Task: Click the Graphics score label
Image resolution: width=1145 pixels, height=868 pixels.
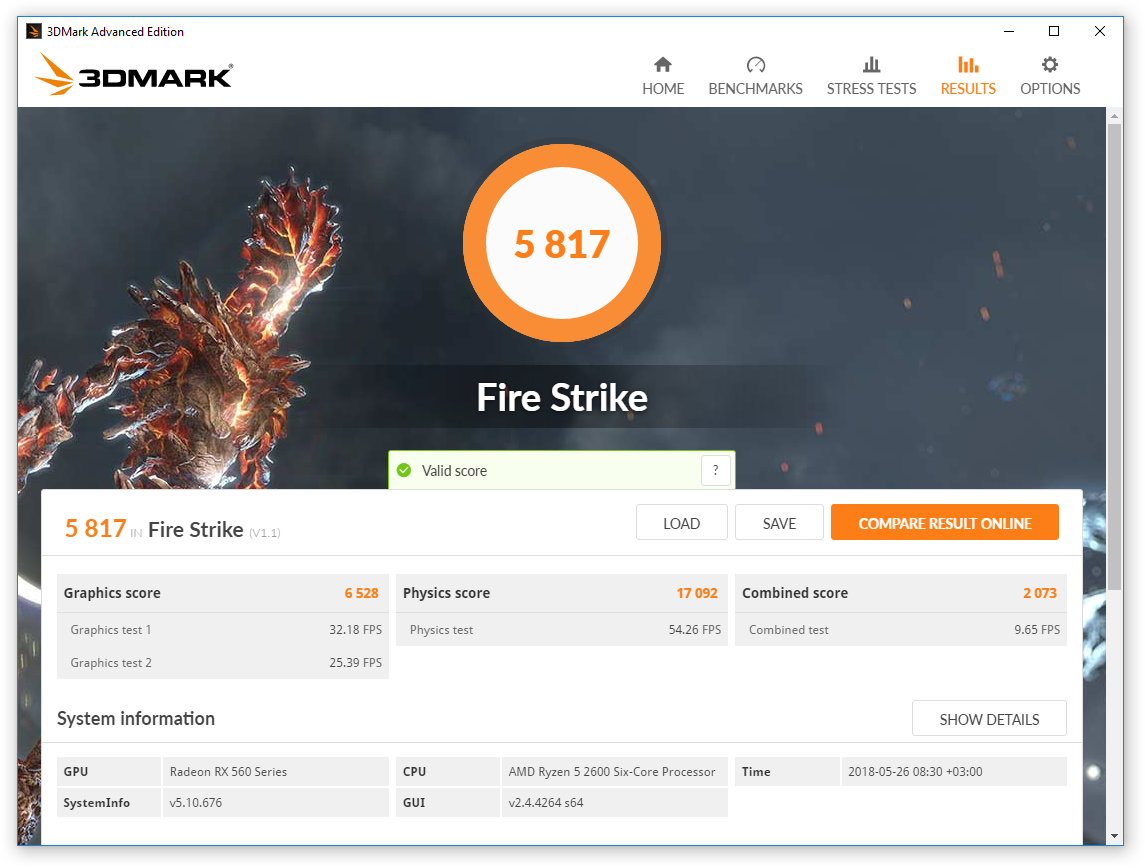Action: [x=112, y=593]
